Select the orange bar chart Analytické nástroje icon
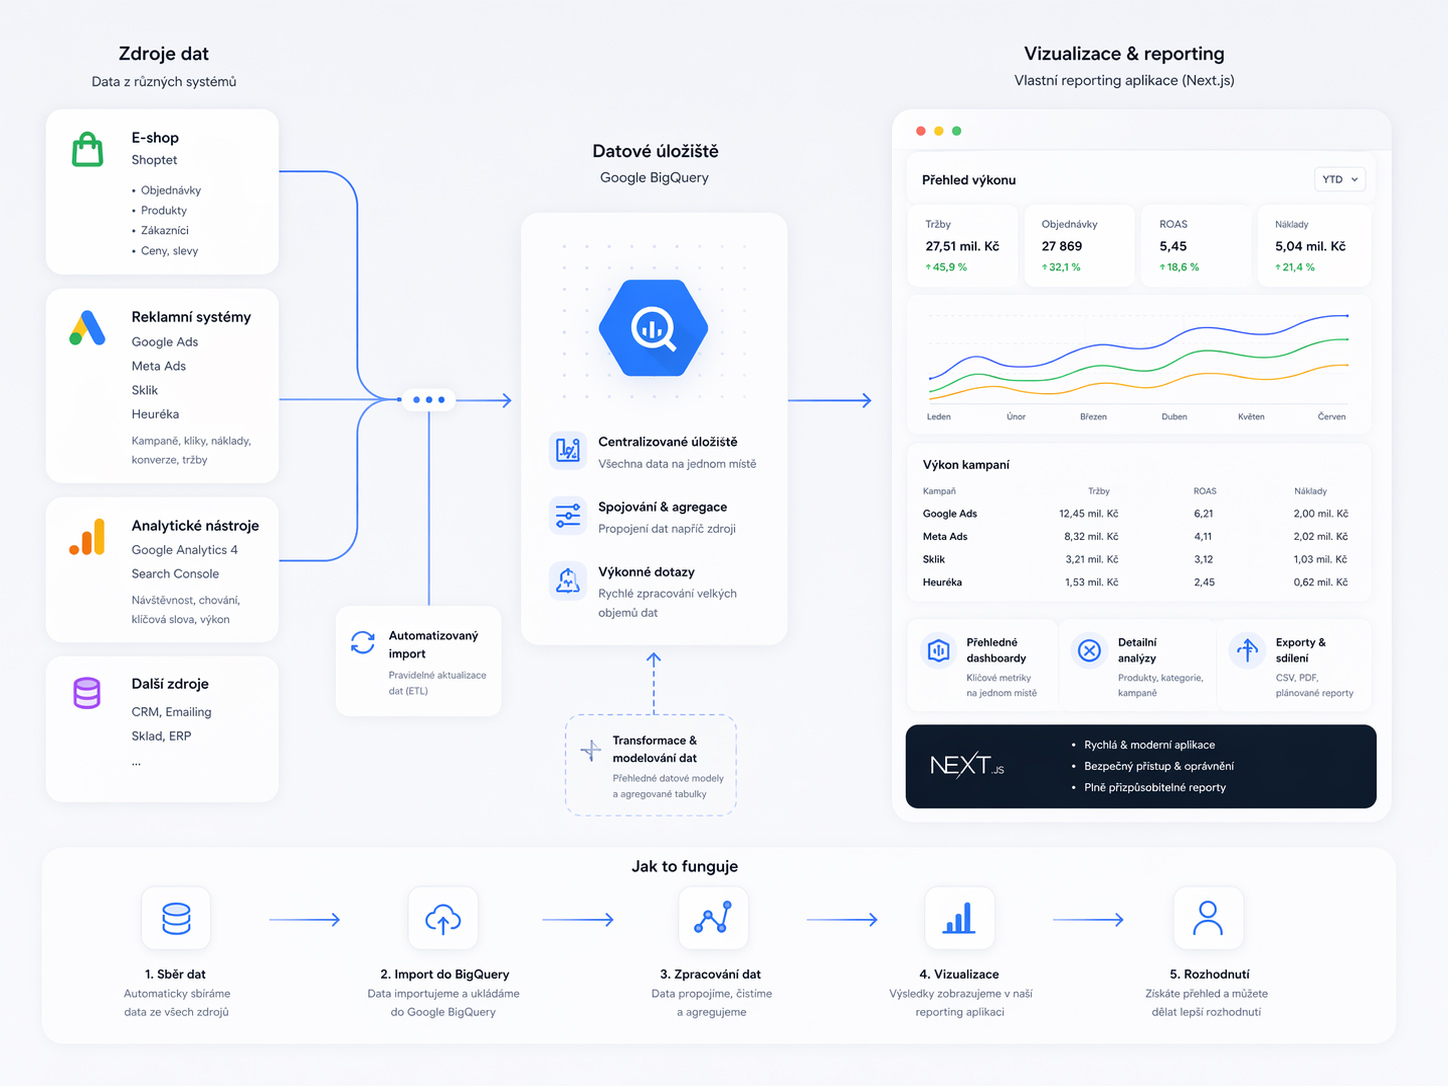The height and width of the screenshot is (1086, 1448). tap(88, 537)
